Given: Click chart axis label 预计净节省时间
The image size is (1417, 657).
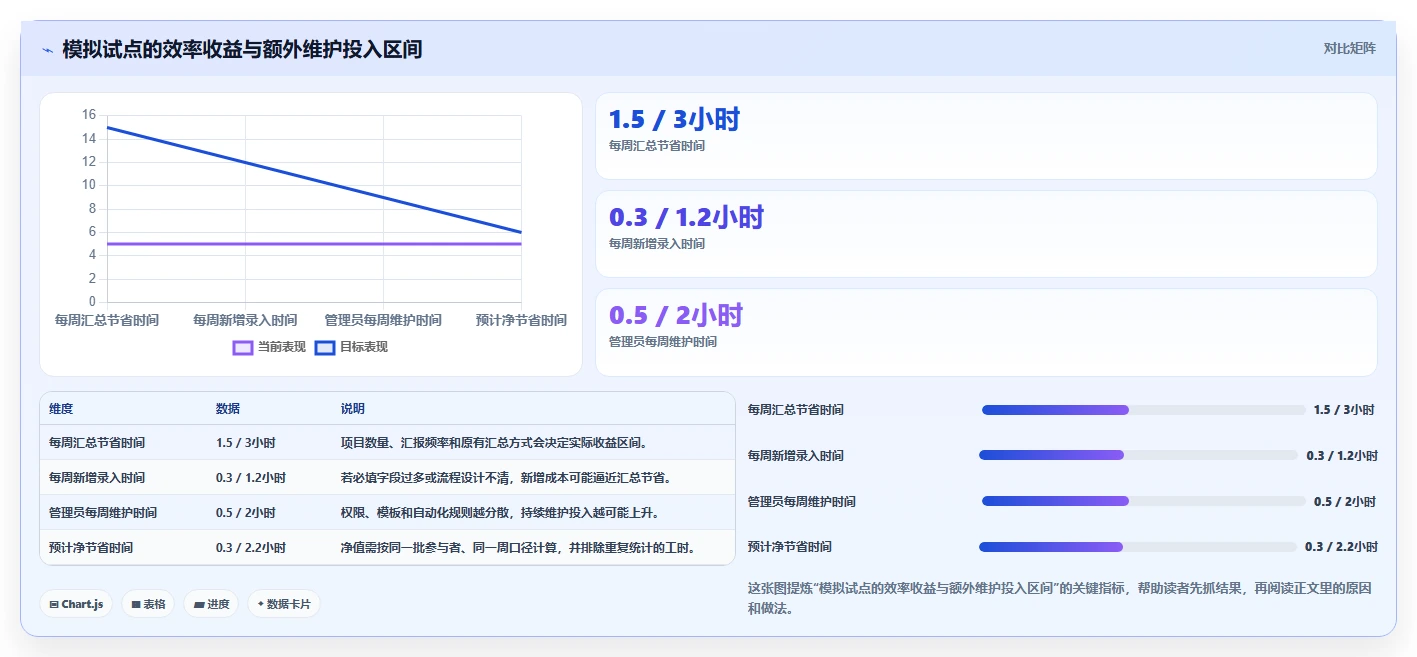Looking at the screenshot, I should (x=521, y=320).
